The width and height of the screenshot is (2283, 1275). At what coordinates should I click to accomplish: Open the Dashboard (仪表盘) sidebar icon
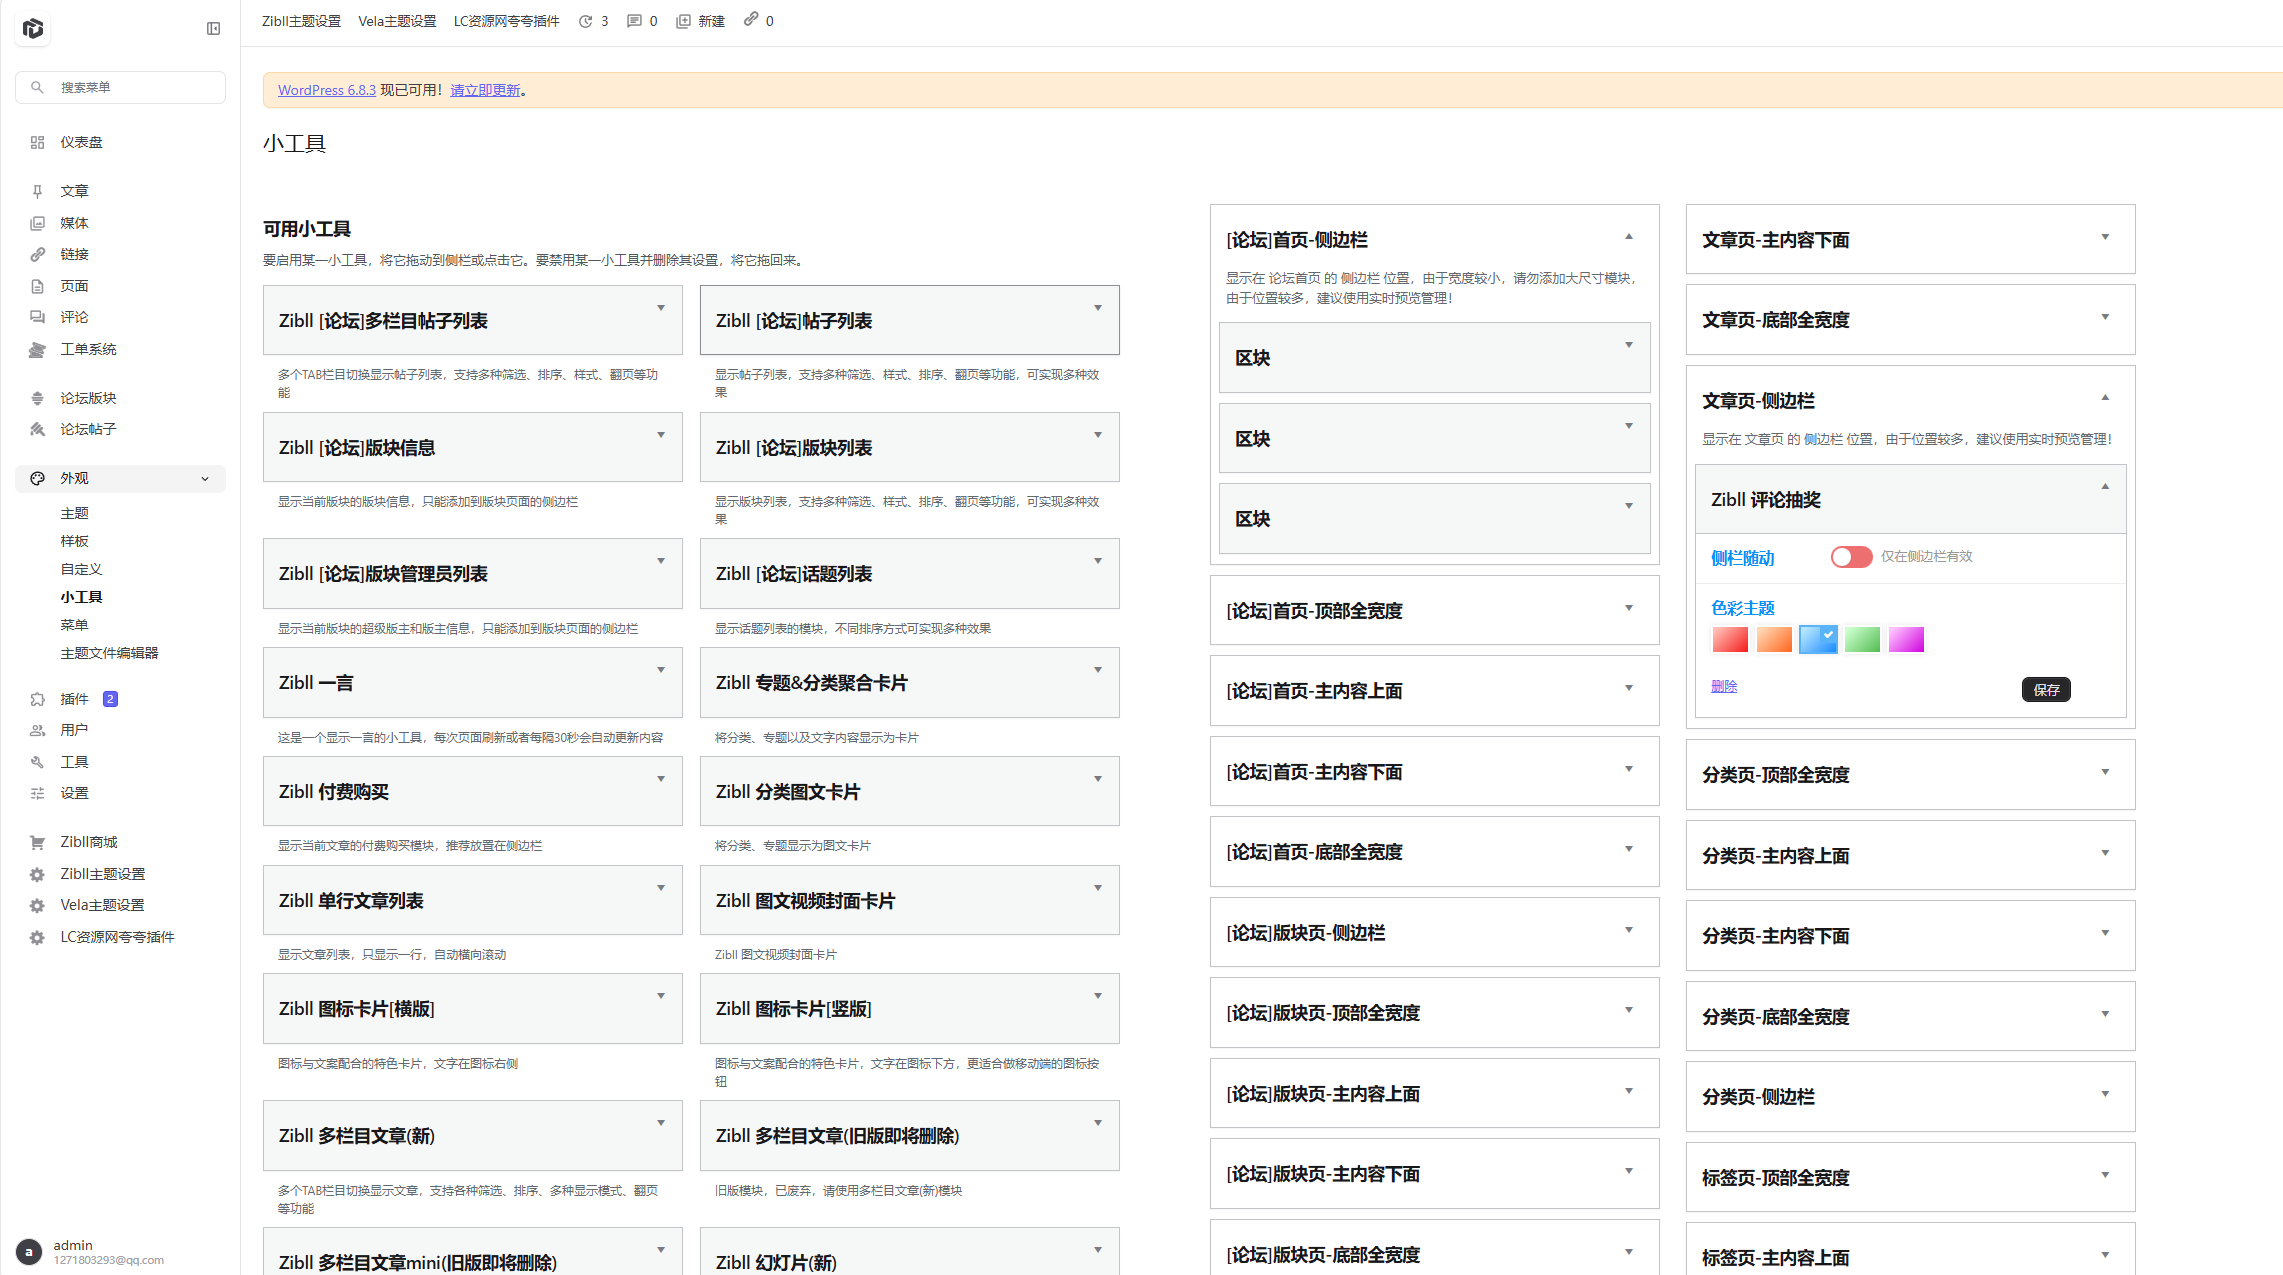point(37,142)
